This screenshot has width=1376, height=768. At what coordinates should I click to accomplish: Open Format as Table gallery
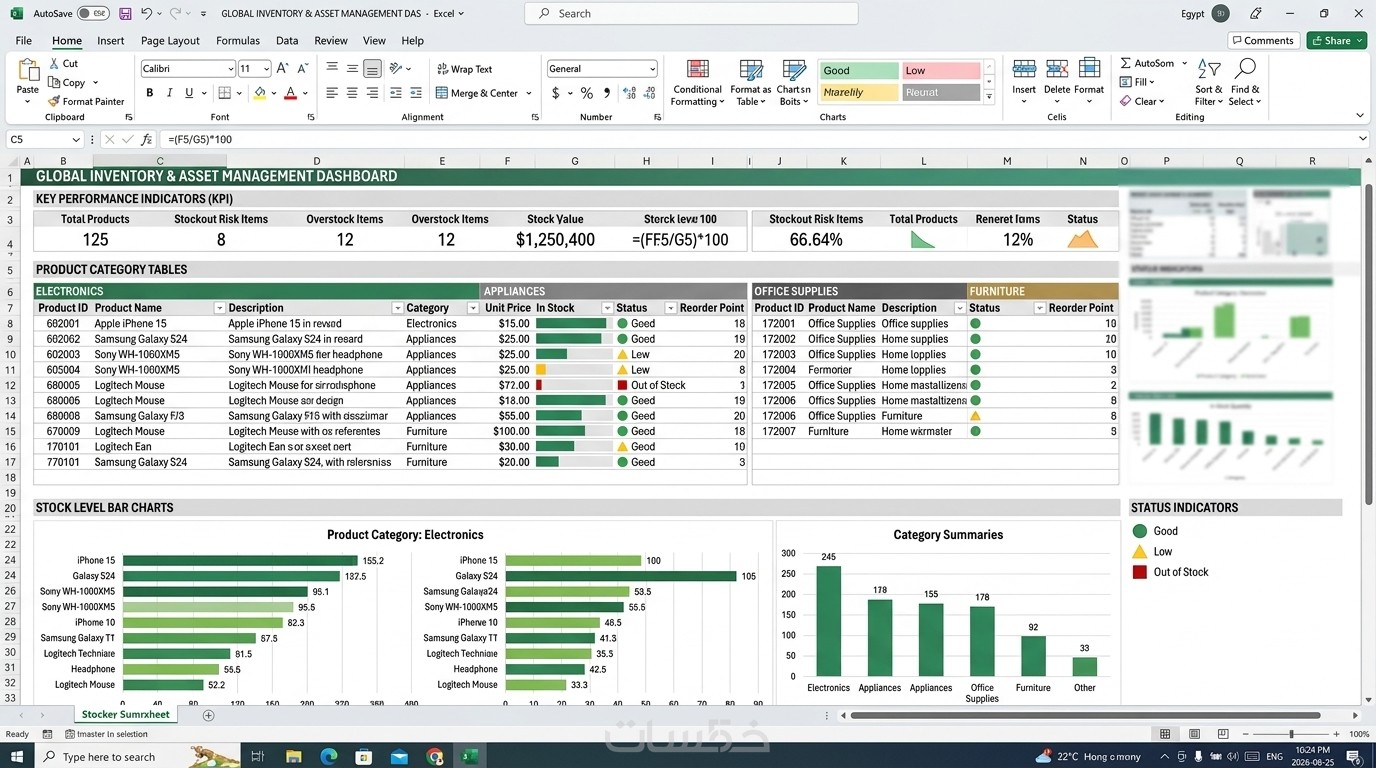click(x=751, y=83)
